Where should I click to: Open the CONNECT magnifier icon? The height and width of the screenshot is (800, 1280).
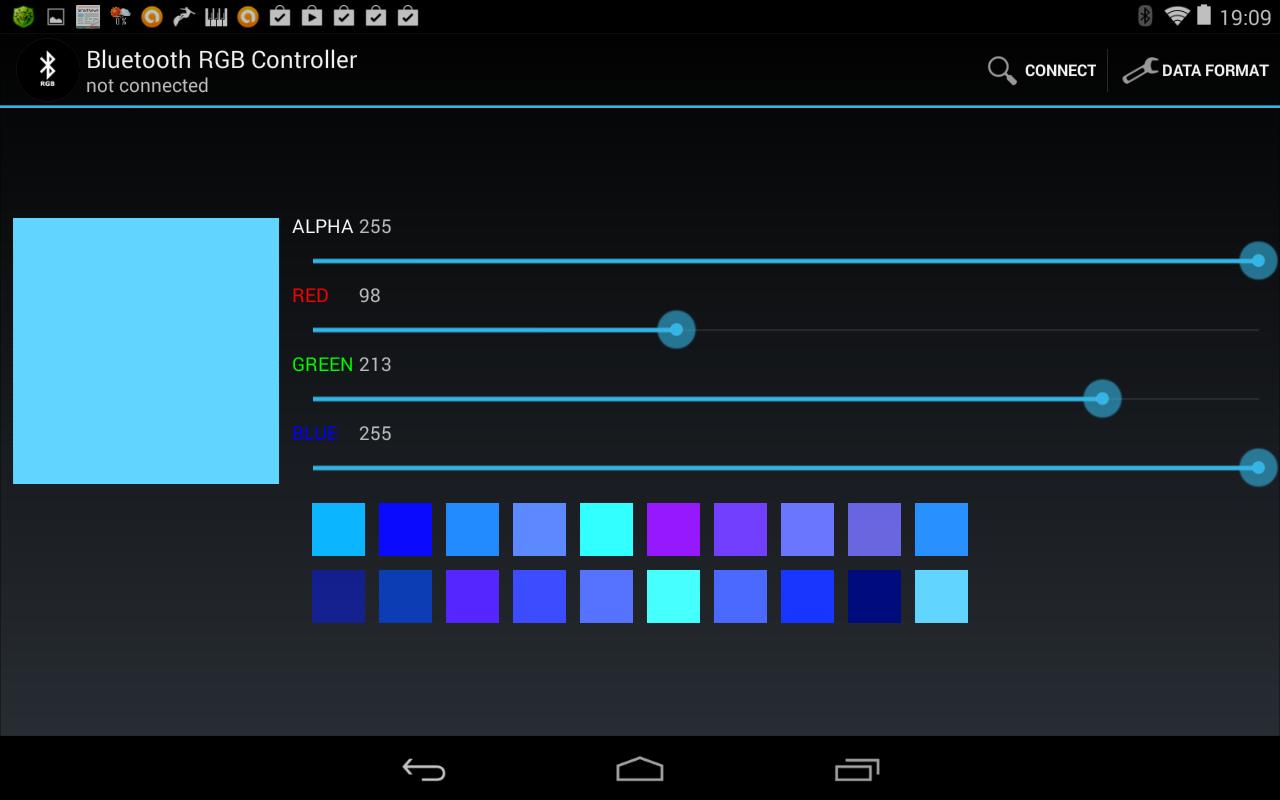pos(1001,70)
